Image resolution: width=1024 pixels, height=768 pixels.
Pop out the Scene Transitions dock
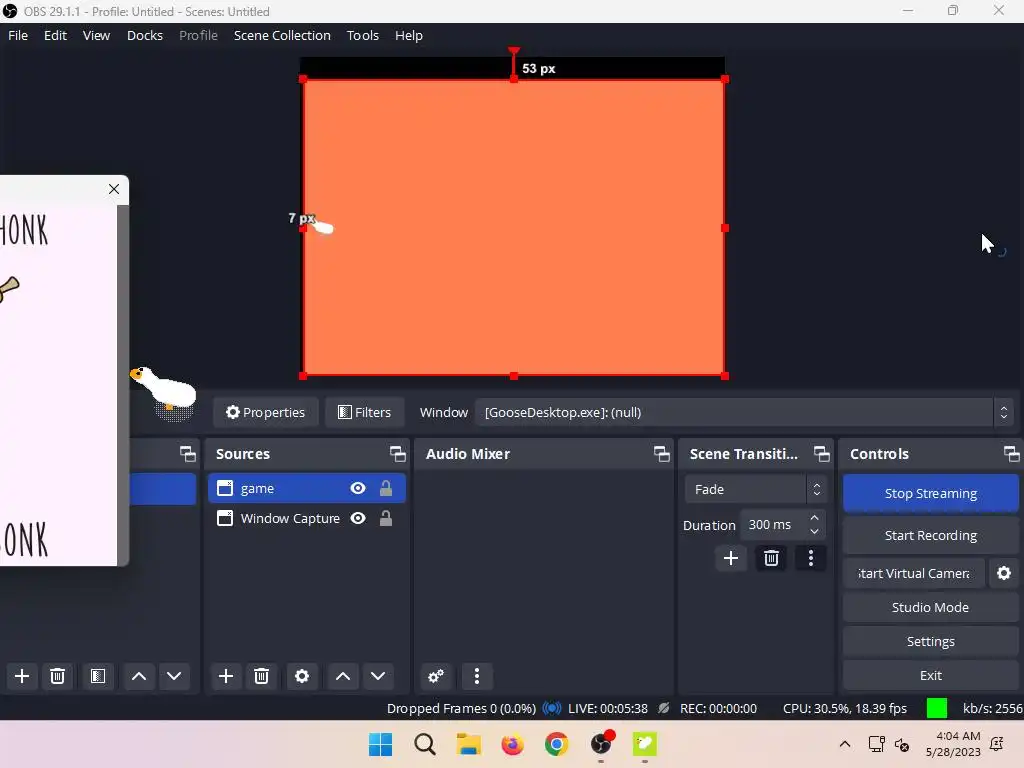pyautogui.click(x=822, y=454)
